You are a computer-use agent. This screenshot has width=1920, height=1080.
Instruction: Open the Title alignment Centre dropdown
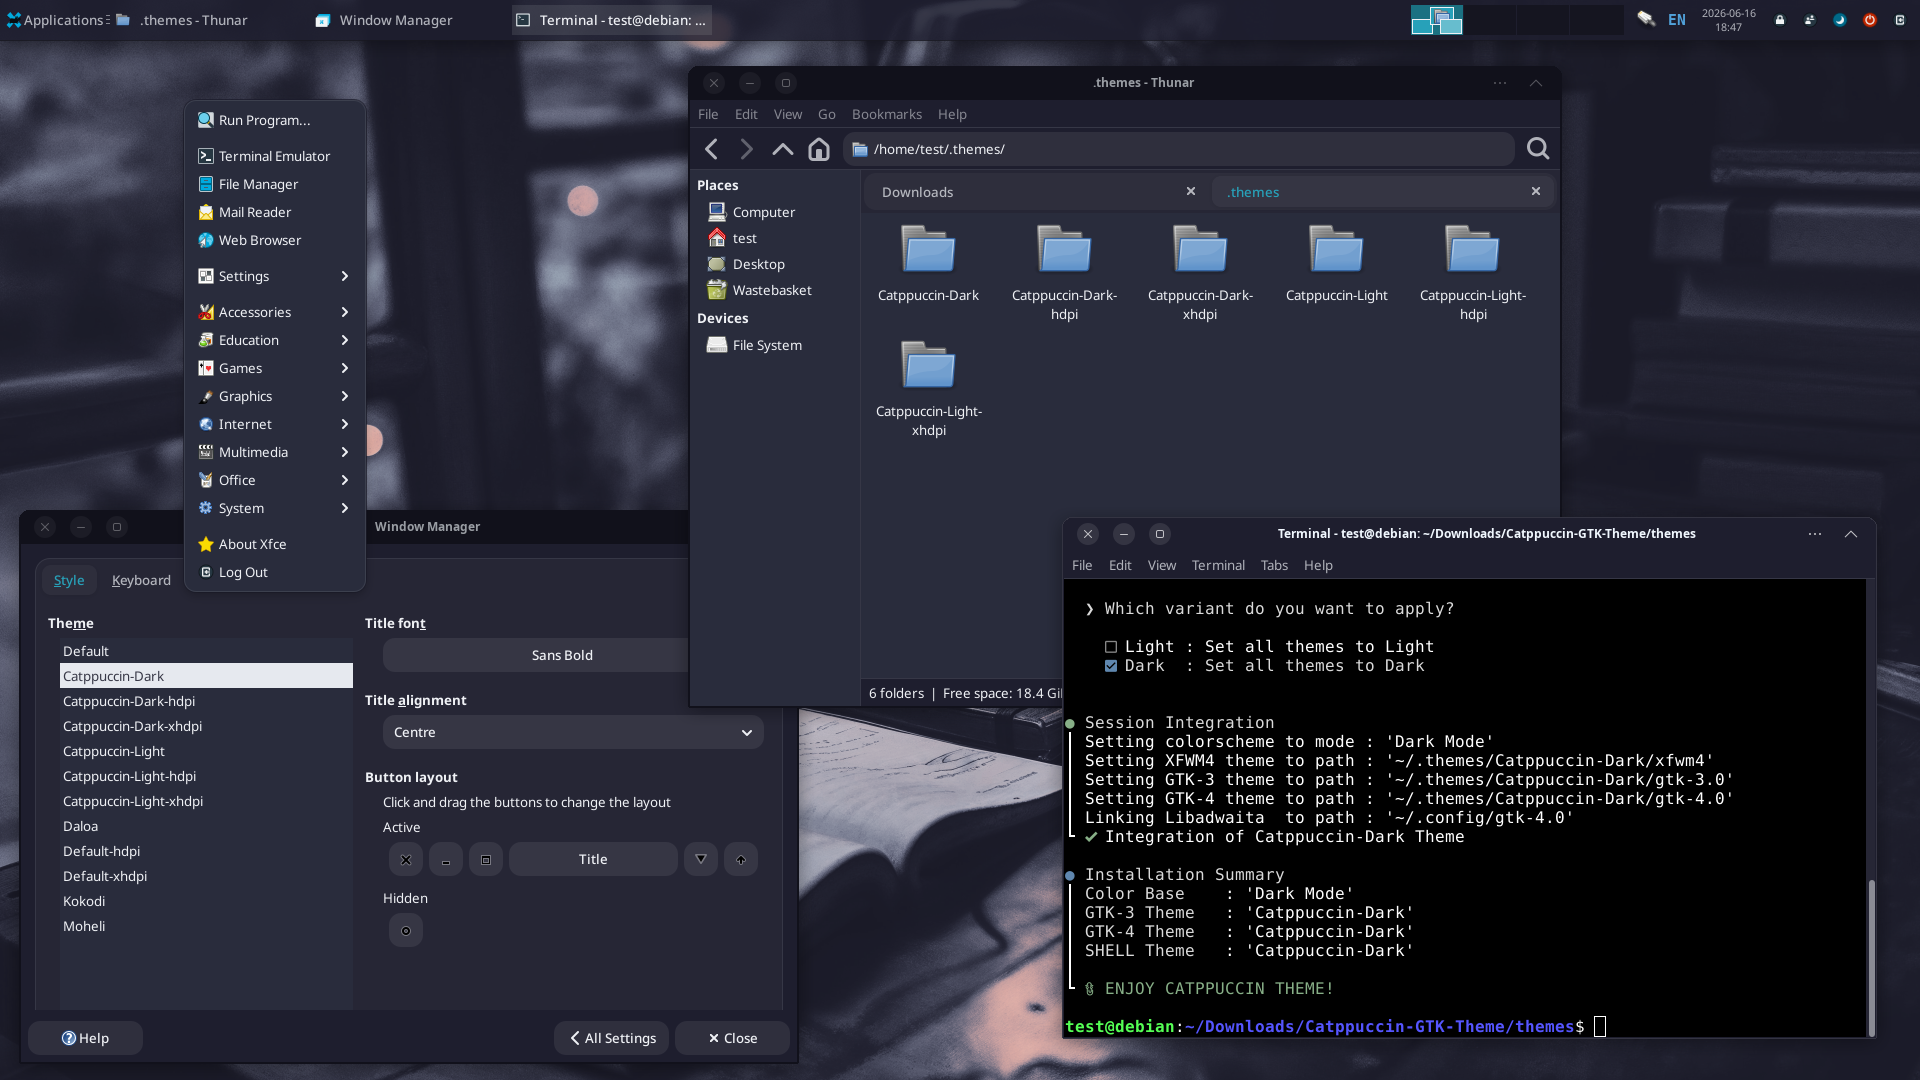point(573,732)
